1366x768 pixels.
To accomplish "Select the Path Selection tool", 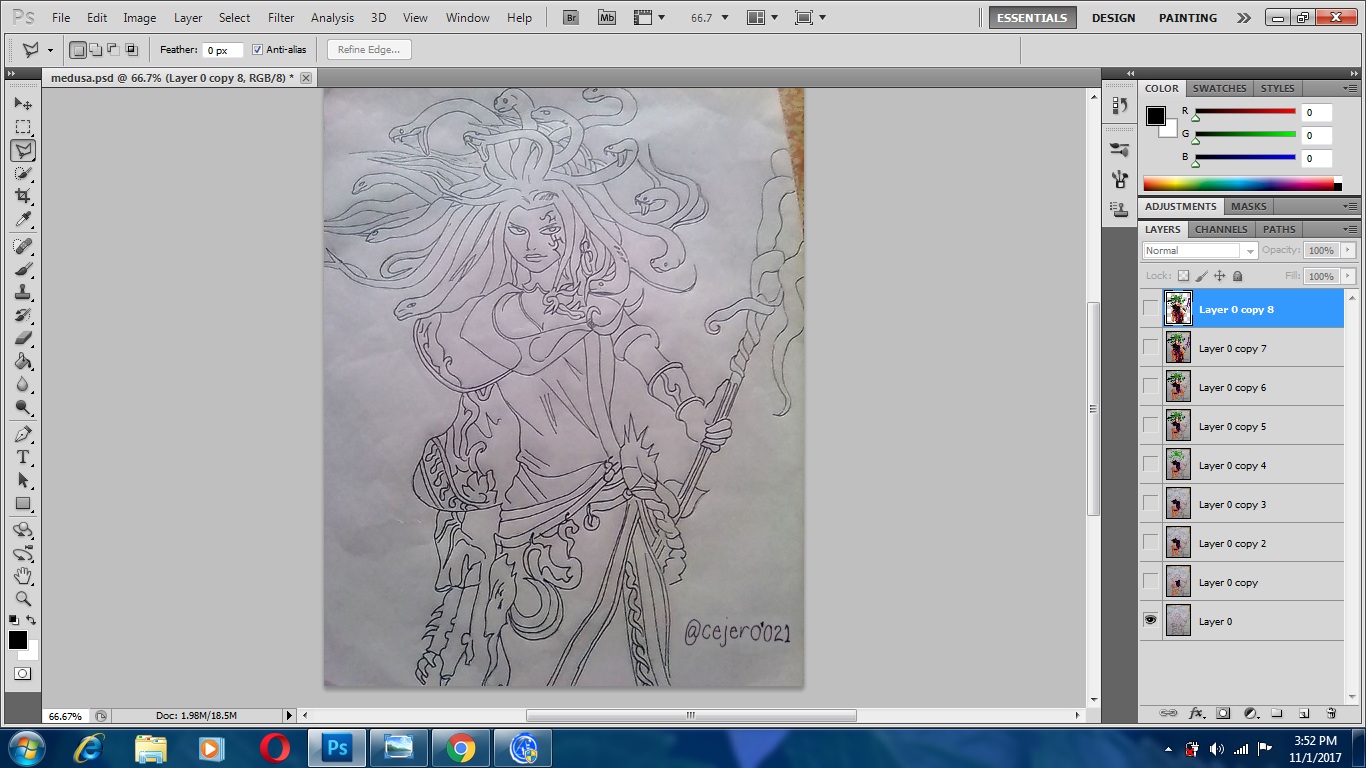I will pos(23,480).
